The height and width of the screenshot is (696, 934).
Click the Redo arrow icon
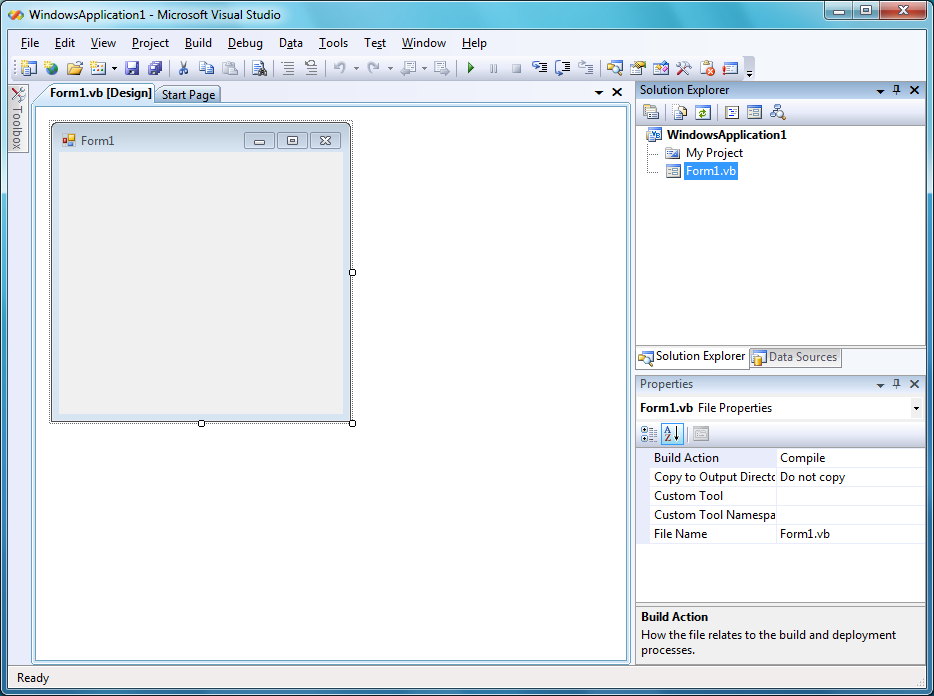373,68
